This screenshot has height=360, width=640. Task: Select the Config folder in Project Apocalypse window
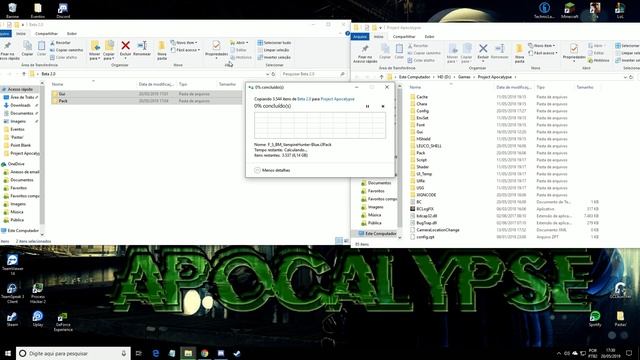(x=422, y=111)
